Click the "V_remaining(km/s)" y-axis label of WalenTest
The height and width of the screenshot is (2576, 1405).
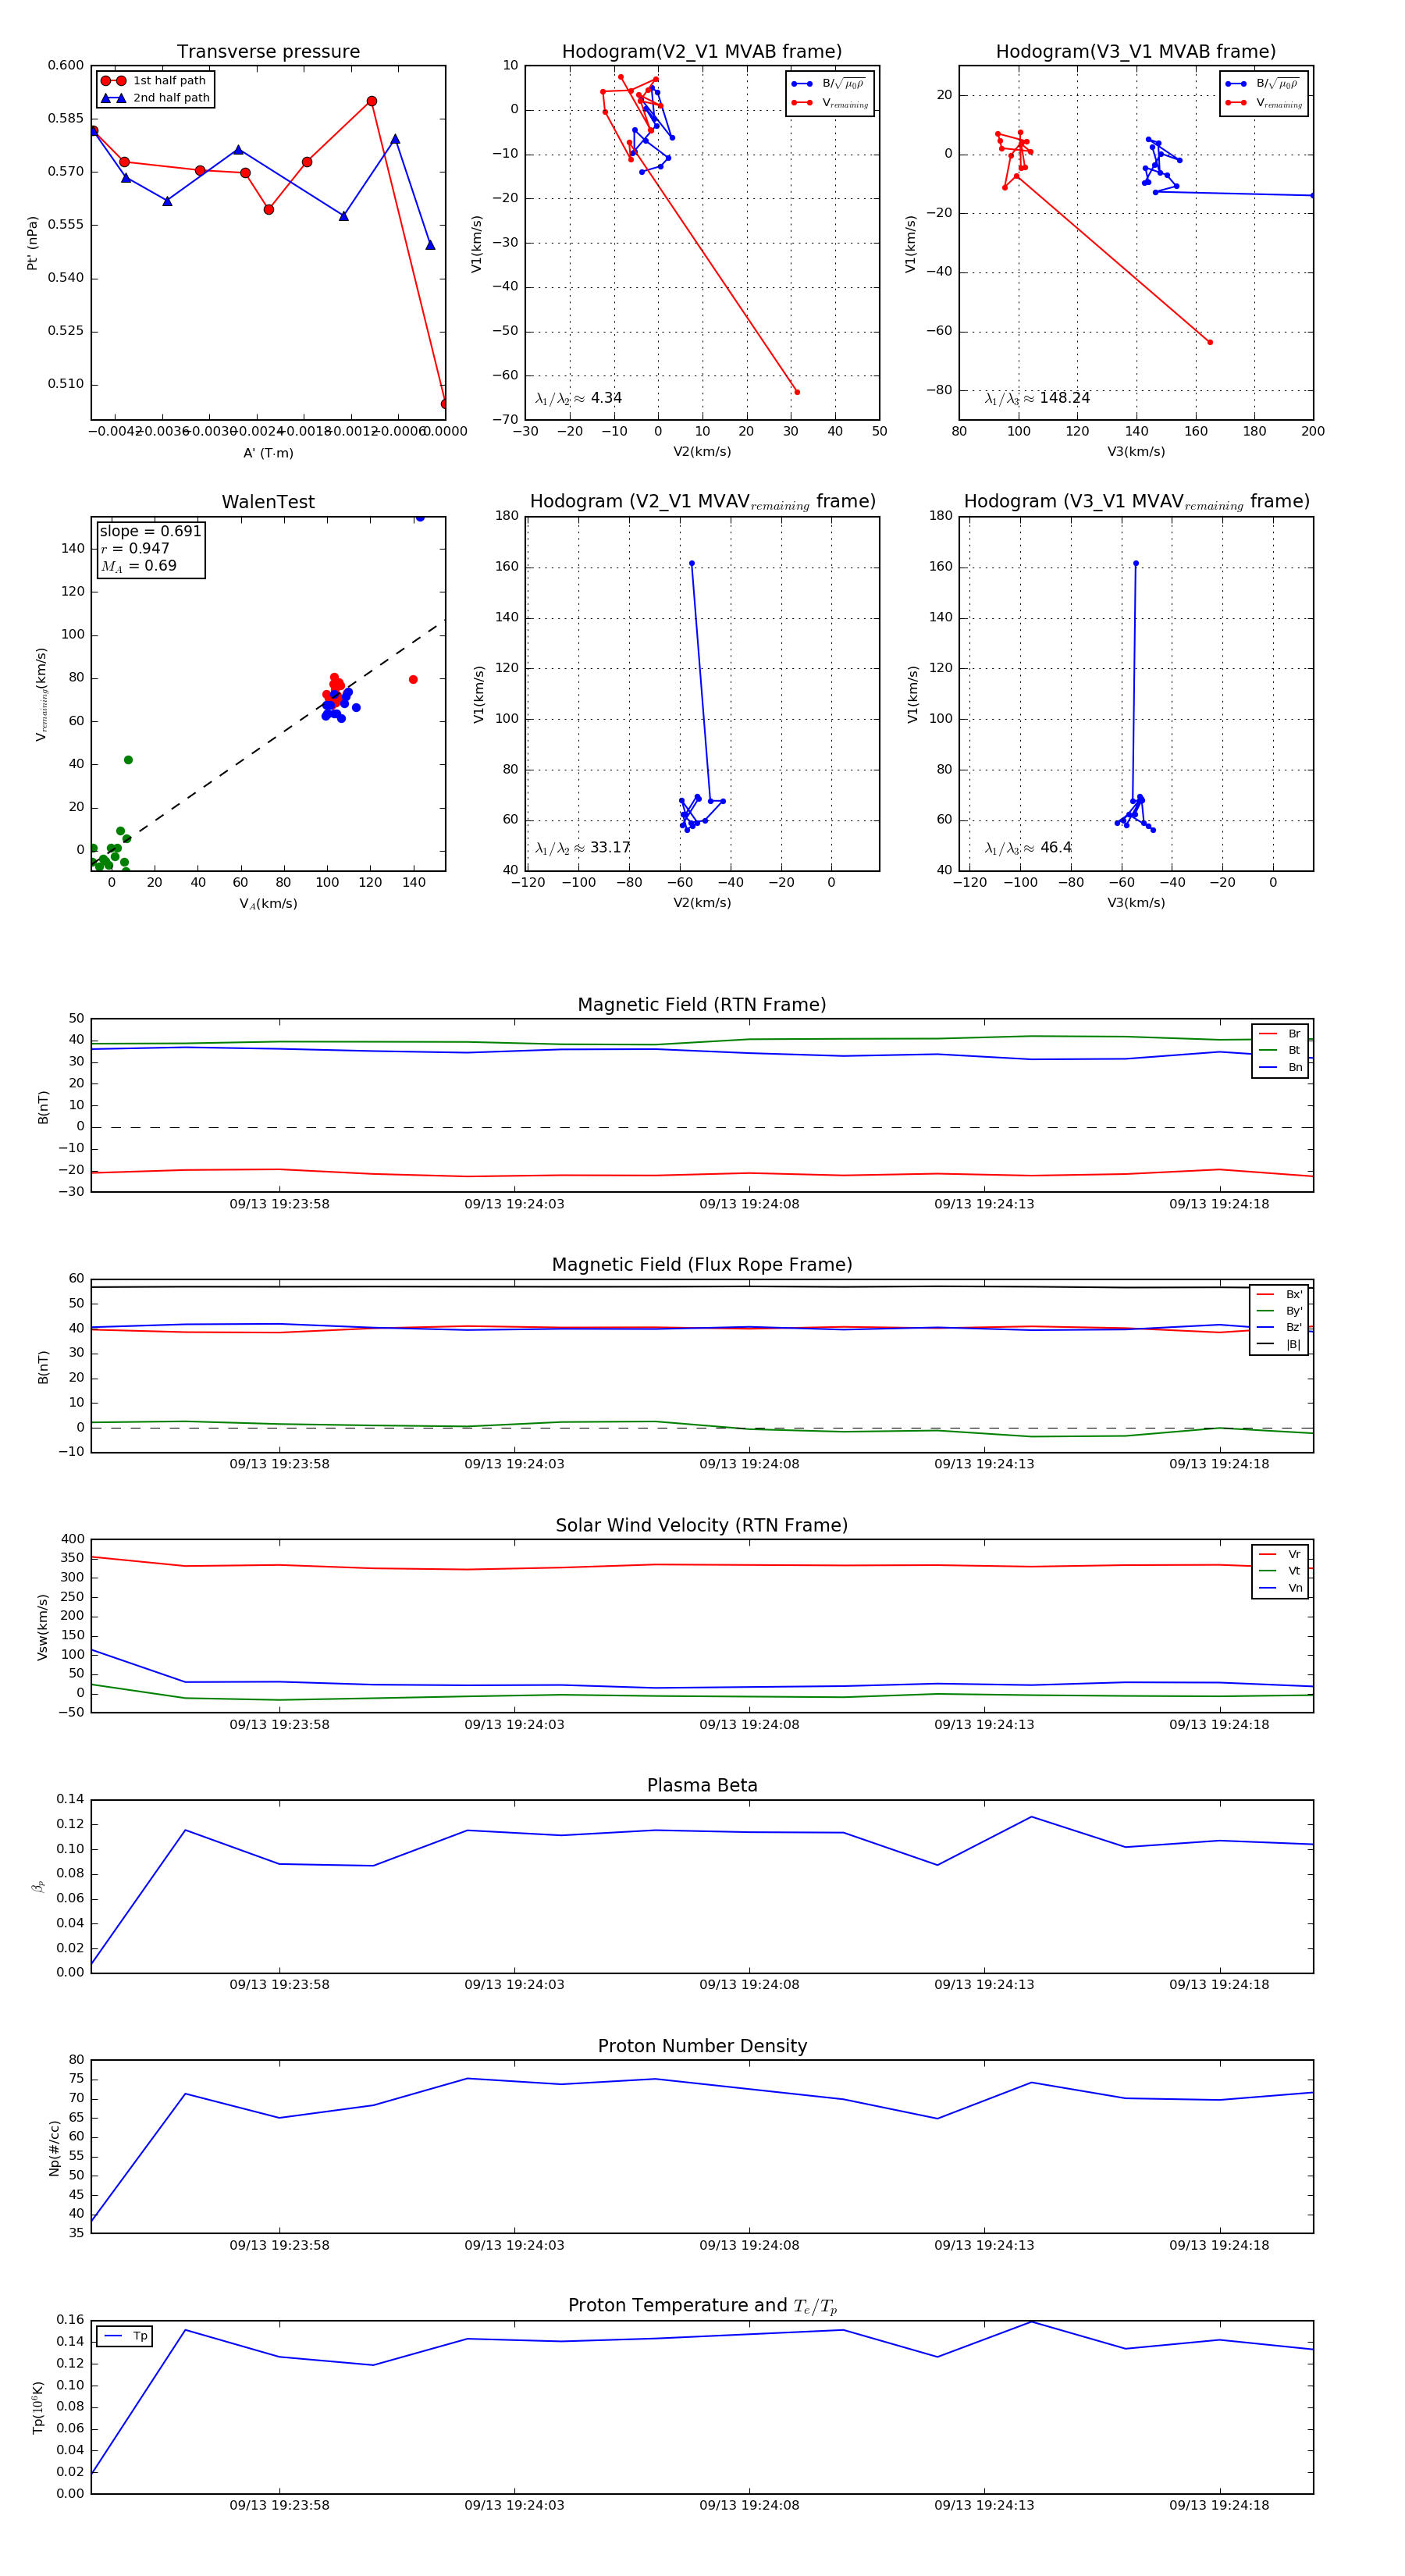click(41, 694)
